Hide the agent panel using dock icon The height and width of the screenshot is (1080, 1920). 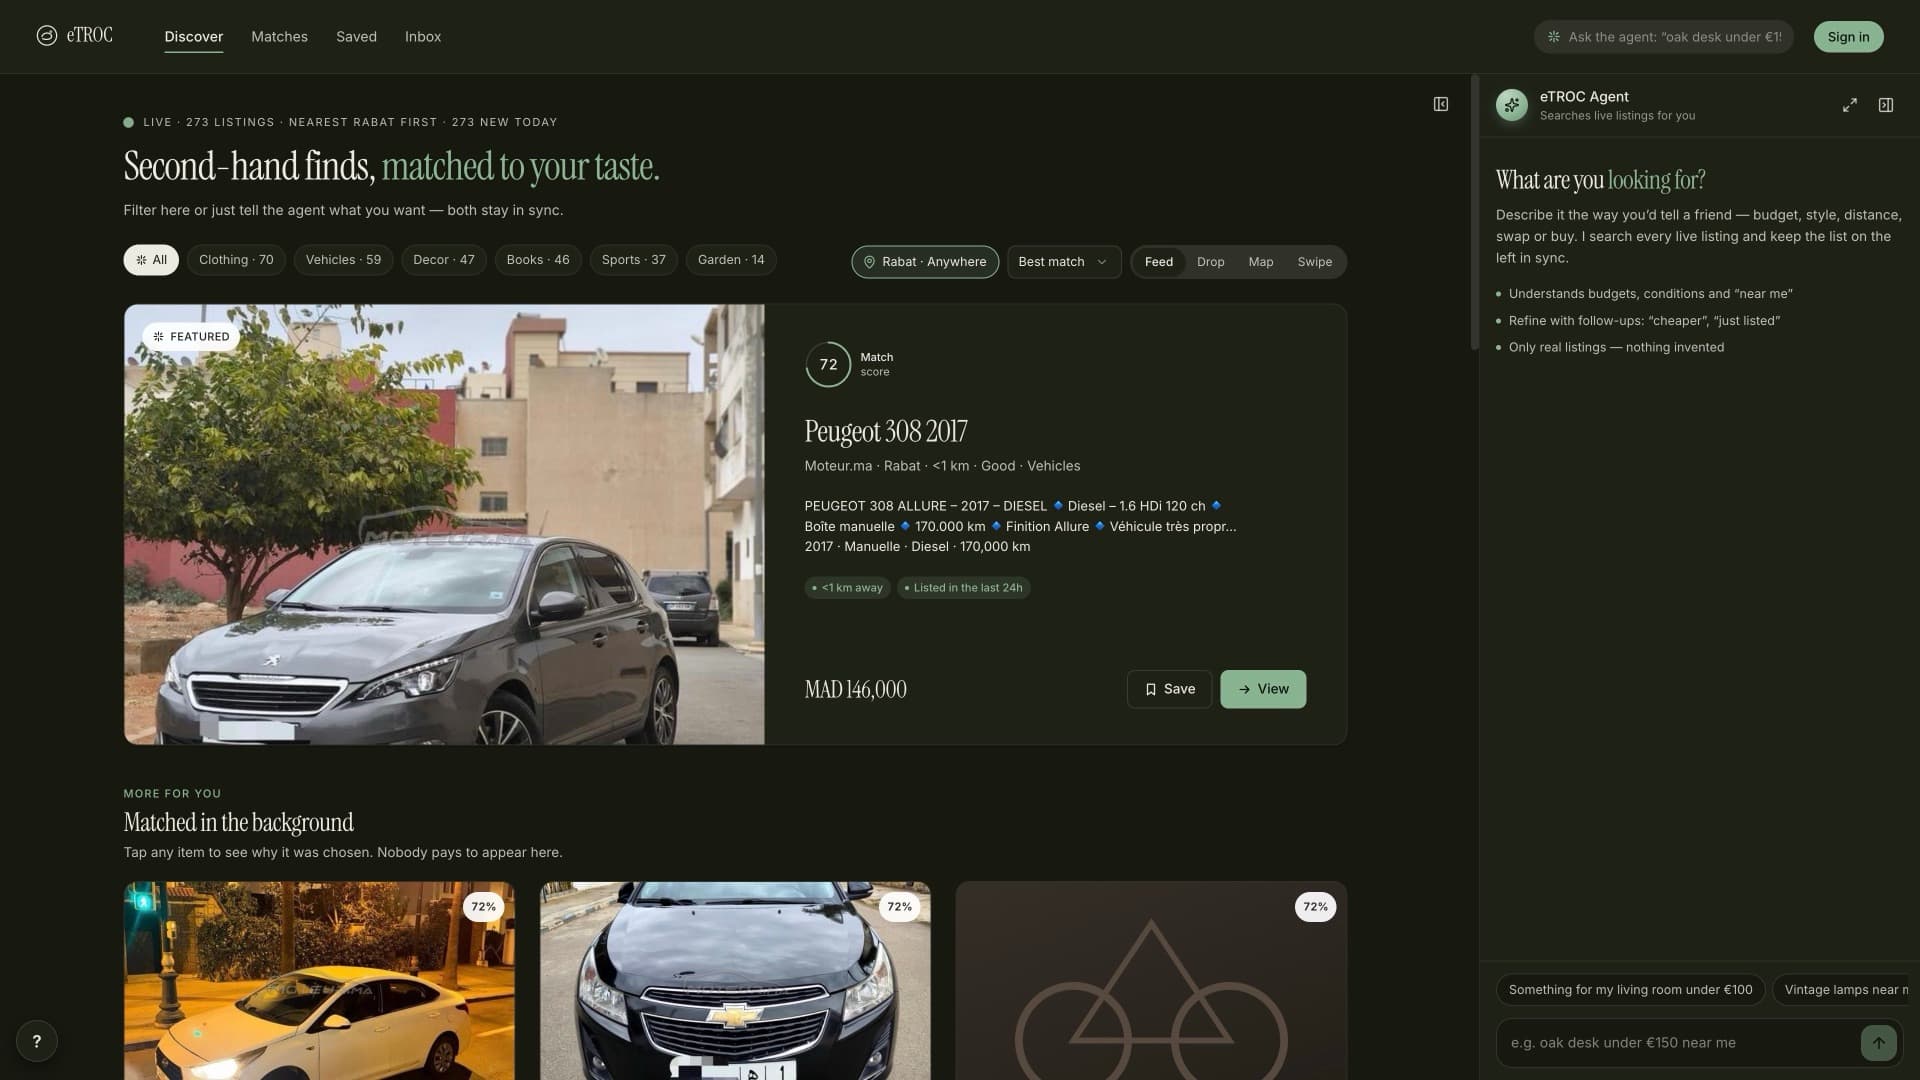(1886, 105)
